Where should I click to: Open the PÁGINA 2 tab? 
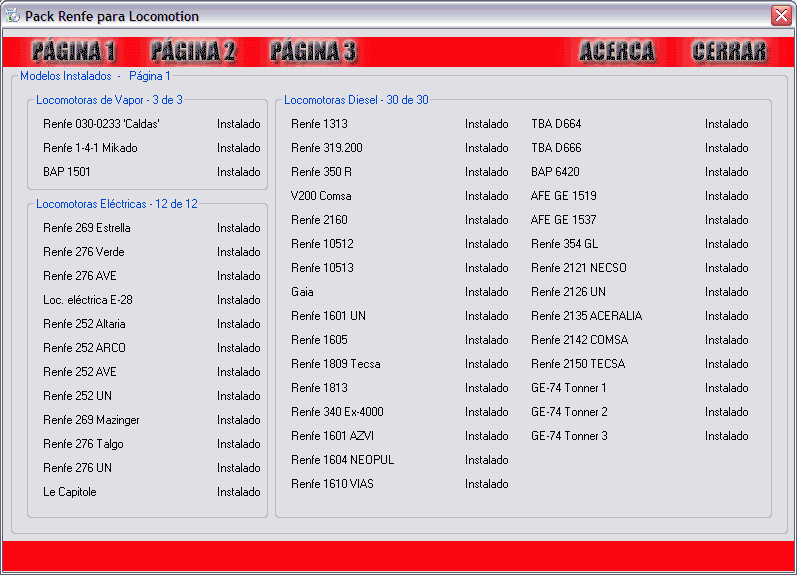point(193,52)
